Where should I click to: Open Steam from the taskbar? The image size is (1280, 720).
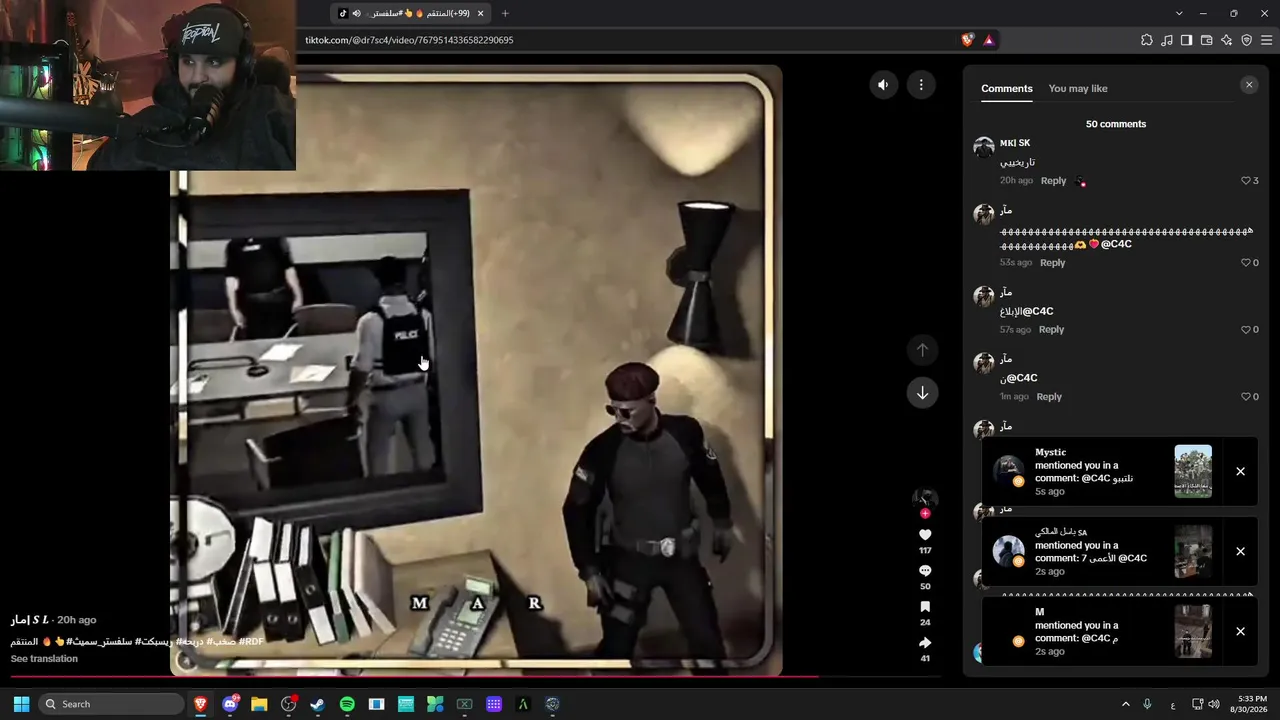click(x=317, y=704)
